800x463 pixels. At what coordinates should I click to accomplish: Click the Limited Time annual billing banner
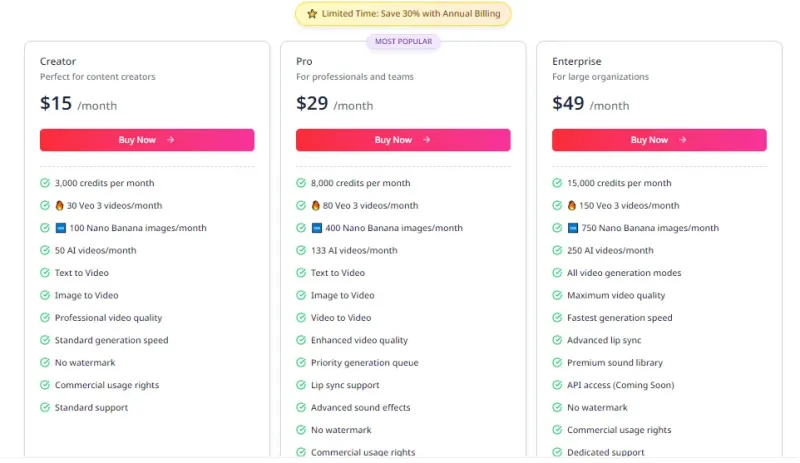403,14
